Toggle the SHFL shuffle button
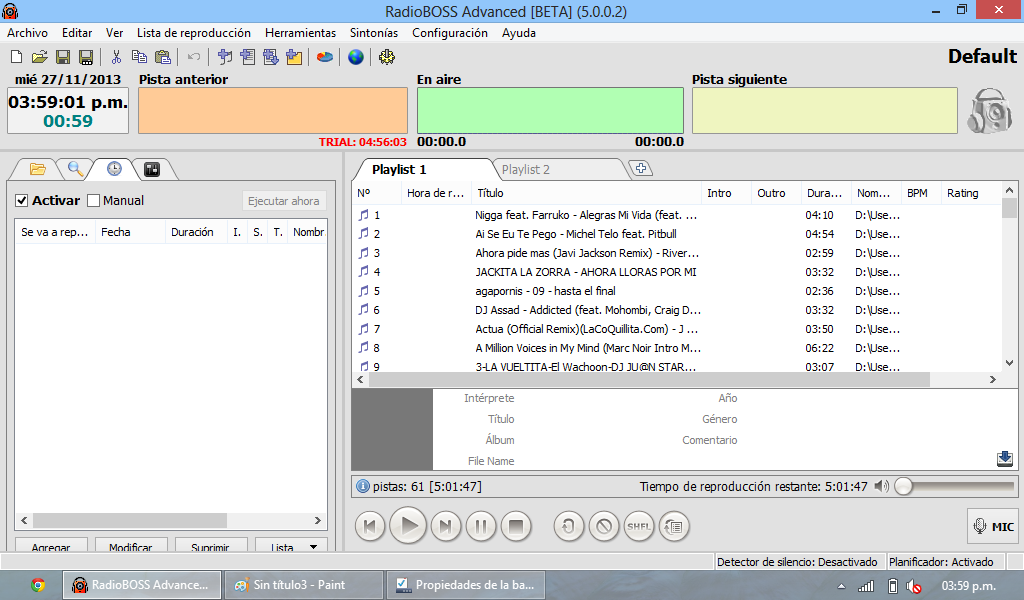This screenshot has height=600, width=1024. pyautogui.click(x=639, y=526)
